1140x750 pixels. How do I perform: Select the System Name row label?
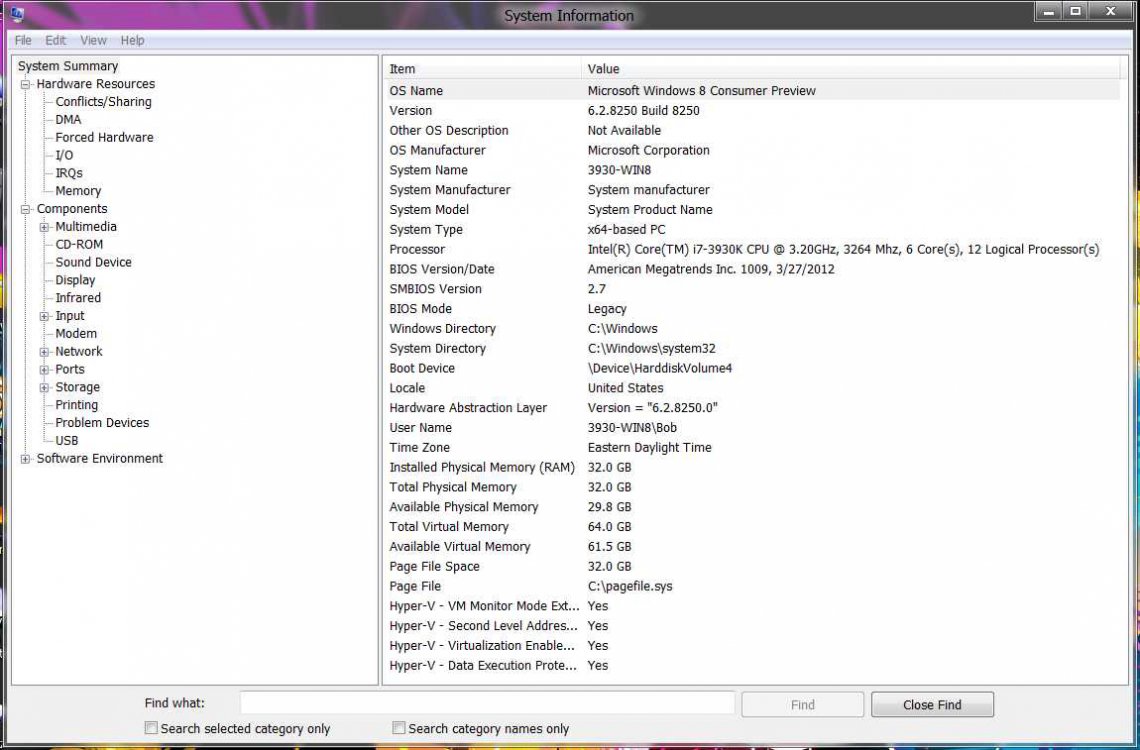click(428, 170)
